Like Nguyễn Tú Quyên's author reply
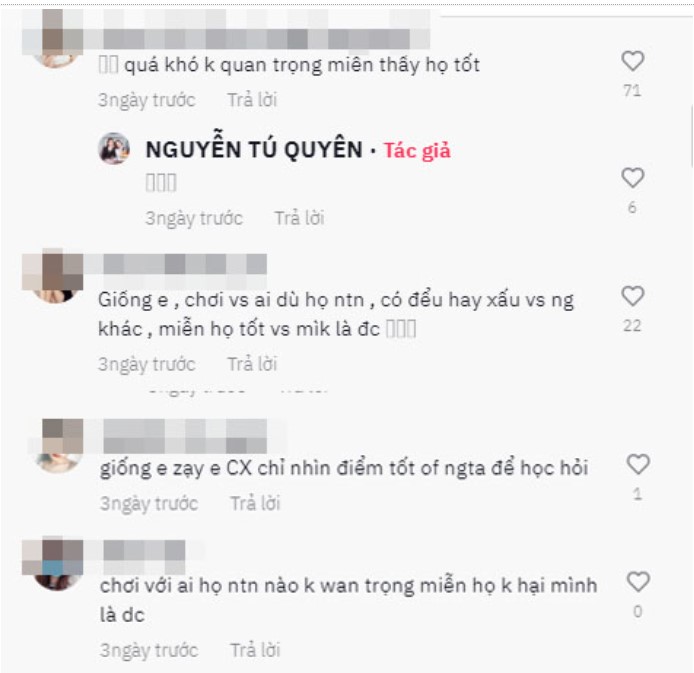 632,178
